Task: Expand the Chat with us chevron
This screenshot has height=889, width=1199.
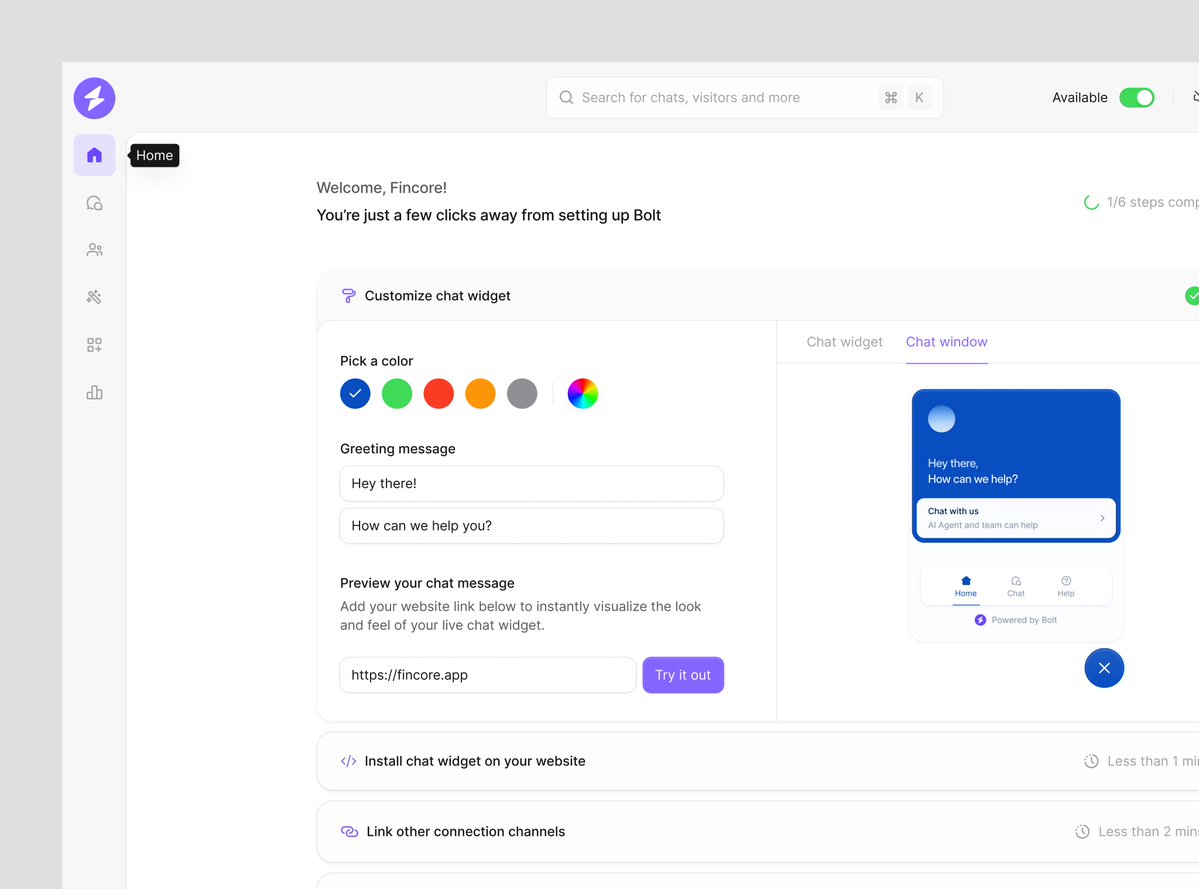Action: (x=1102, y=518)
